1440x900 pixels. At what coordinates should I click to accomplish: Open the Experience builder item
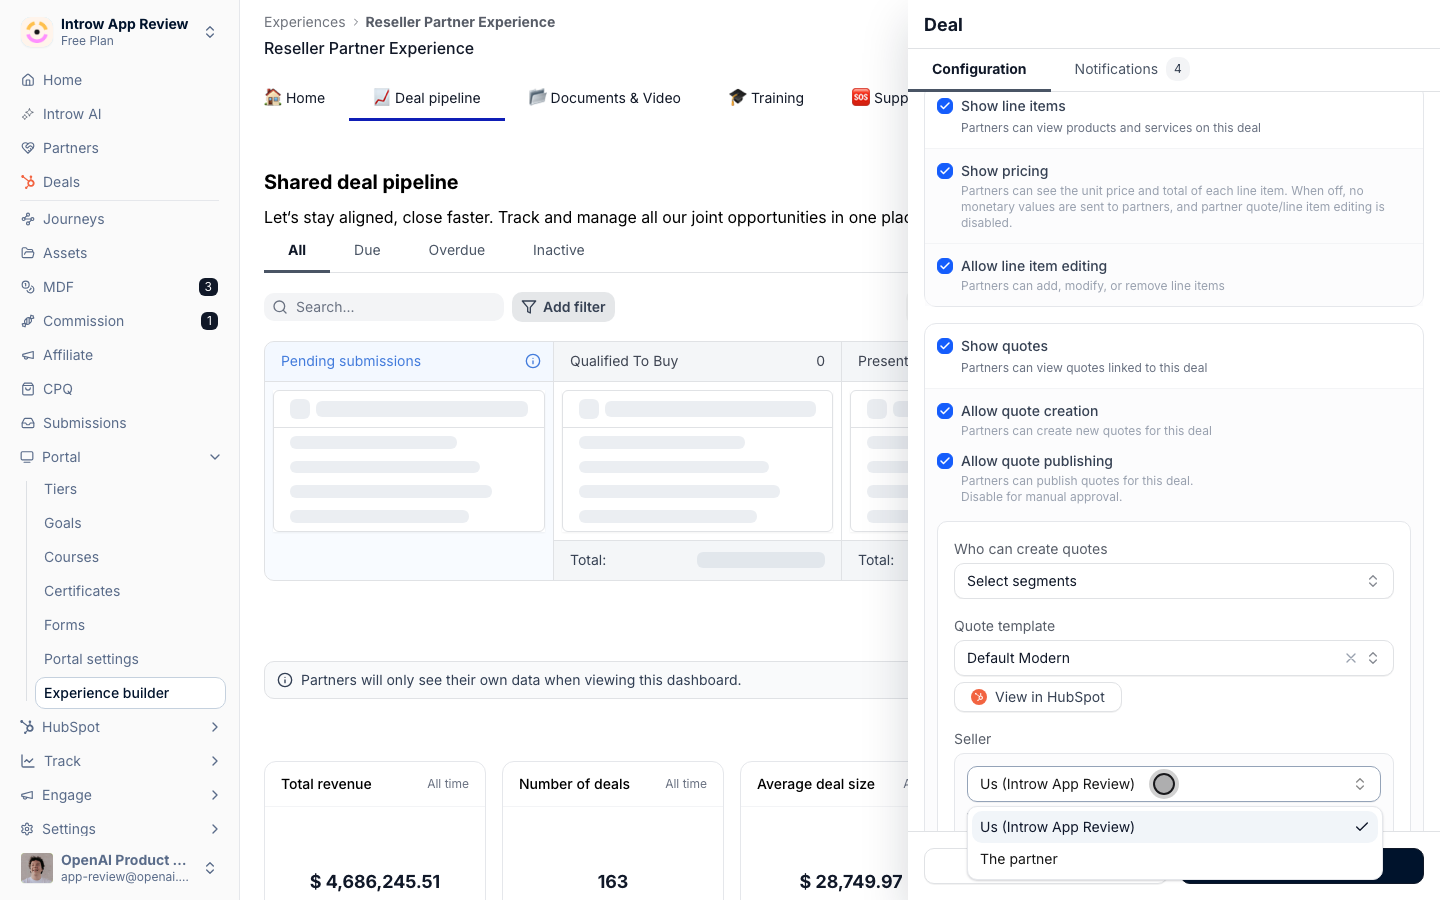click(x=130, y=693)
